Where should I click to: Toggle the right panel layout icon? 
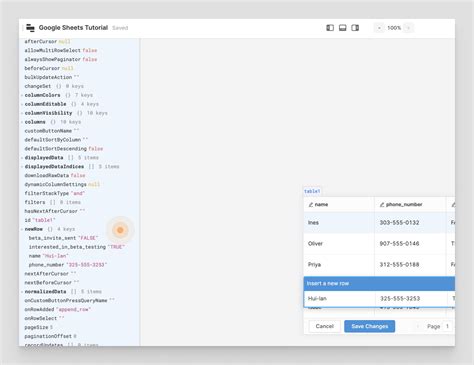[x=355, y=28]
